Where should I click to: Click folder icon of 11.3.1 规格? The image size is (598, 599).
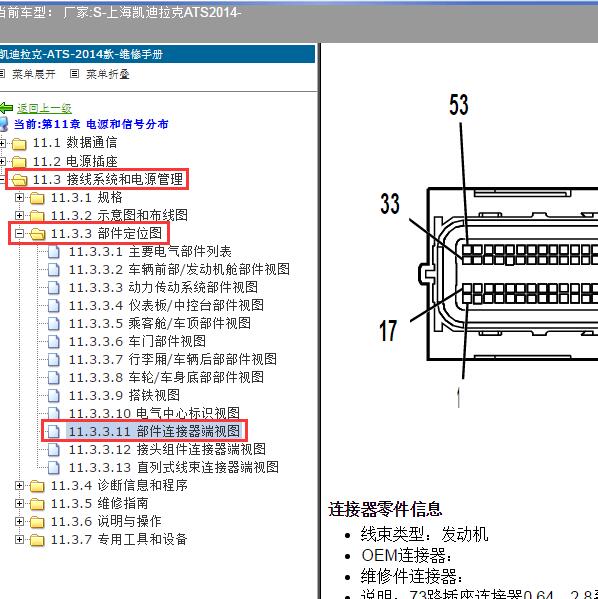37,198
